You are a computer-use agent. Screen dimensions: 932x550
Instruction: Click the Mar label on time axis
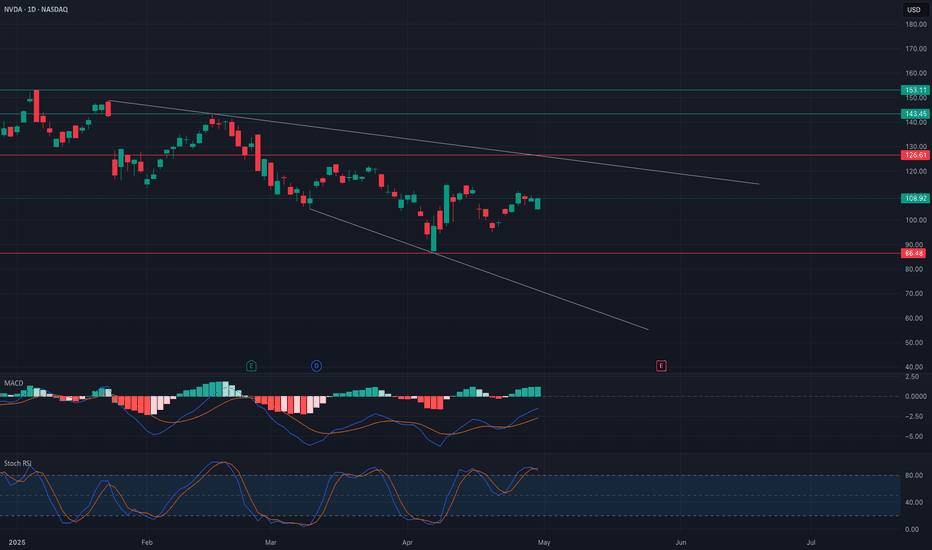pyautogui.click(x=270, y=542)
